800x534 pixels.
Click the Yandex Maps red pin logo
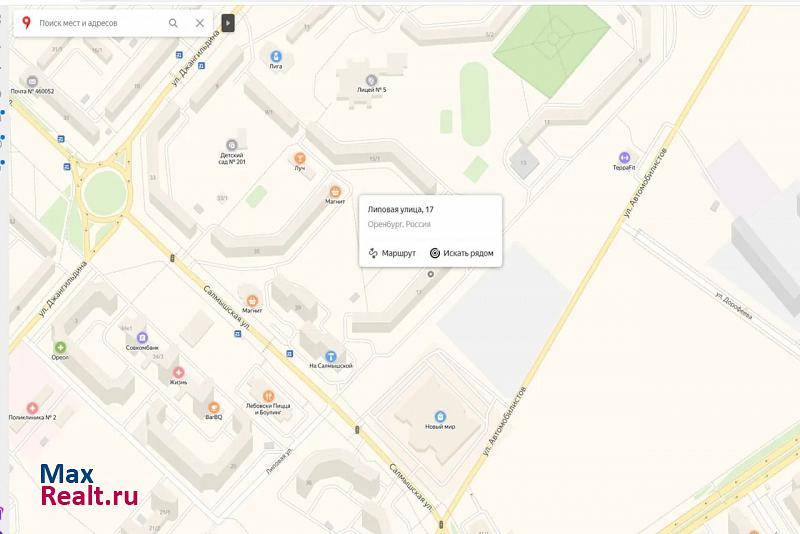point(26,22)
